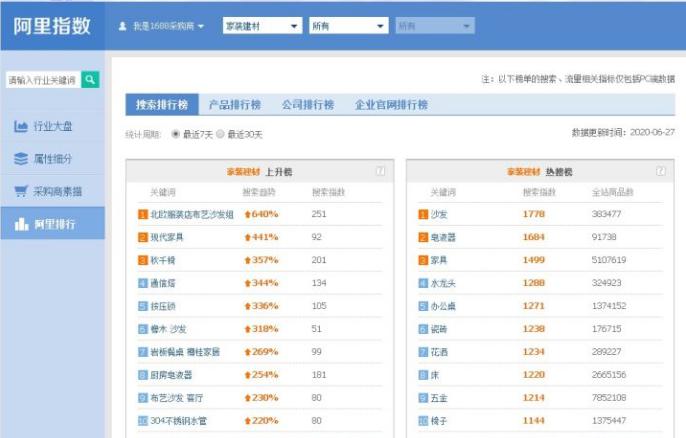Image resolution: width=686 pixels, height=438 pixels.
Task: Open keyword 水龙头 in hot list
Action: 443,283
